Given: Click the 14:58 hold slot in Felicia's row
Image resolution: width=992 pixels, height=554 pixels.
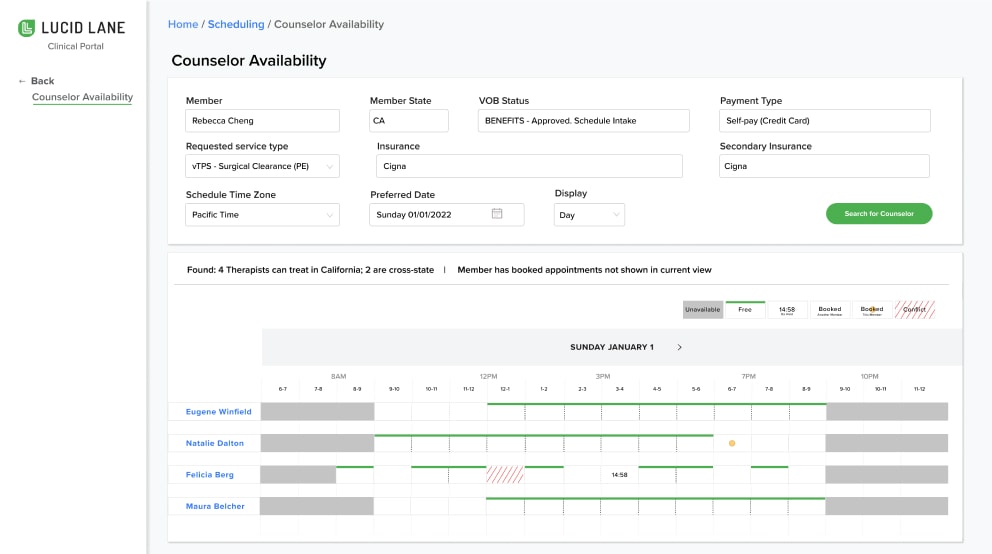Looking at the screenshot, I should [x=619, y=475].
